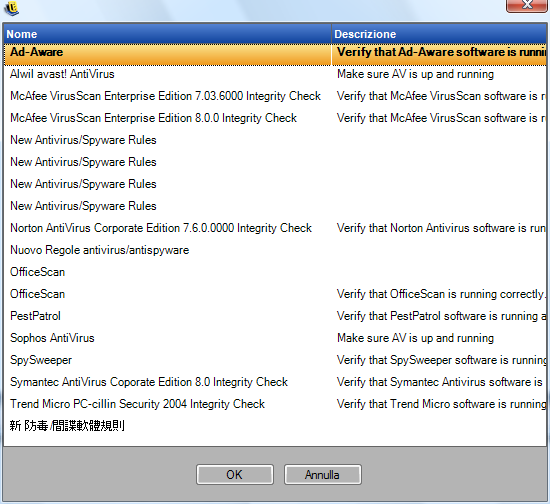Pick the Nuovo Regole antivirus/antispyware entry
The image size is (550, 504).
[x=99, y=250]
